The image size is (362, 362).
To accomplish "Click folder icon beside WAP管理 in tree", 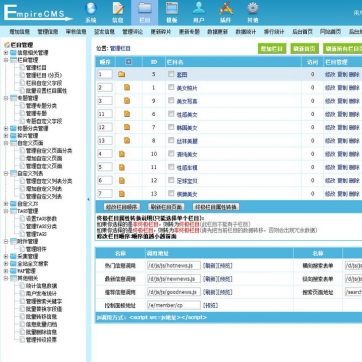I will click(13, 271).
